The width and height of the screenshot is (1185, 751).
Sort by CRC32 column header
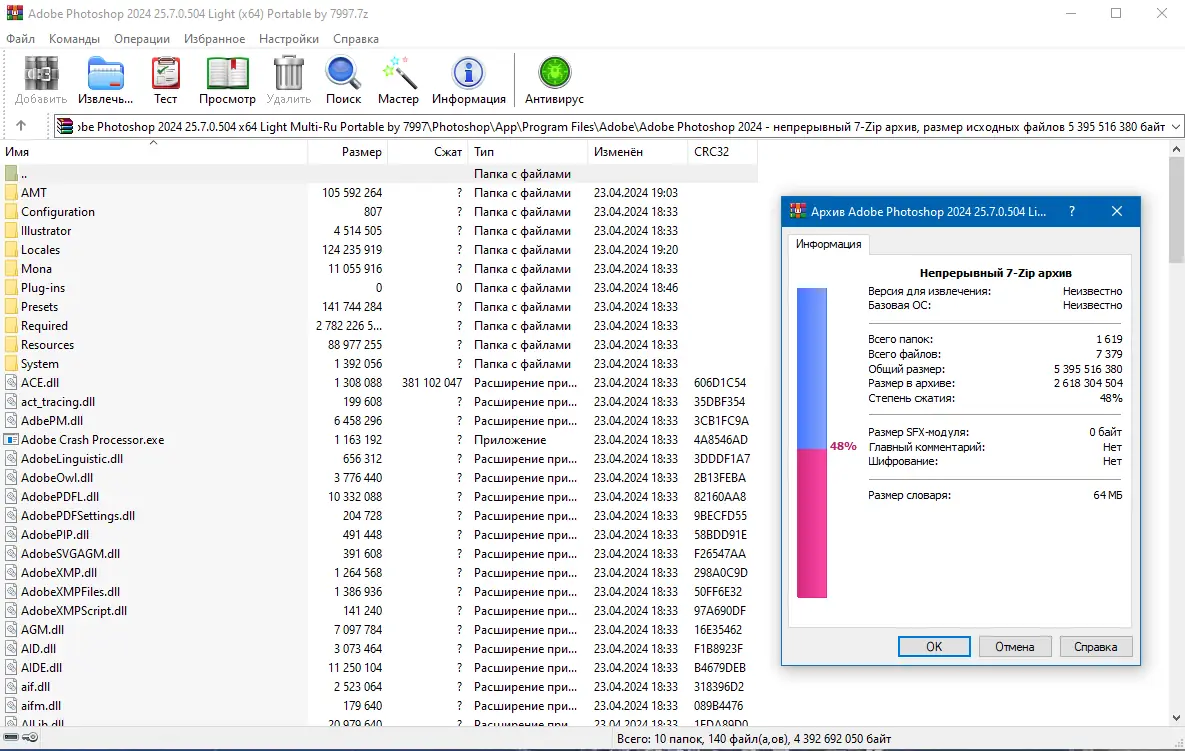coord(722,152)
